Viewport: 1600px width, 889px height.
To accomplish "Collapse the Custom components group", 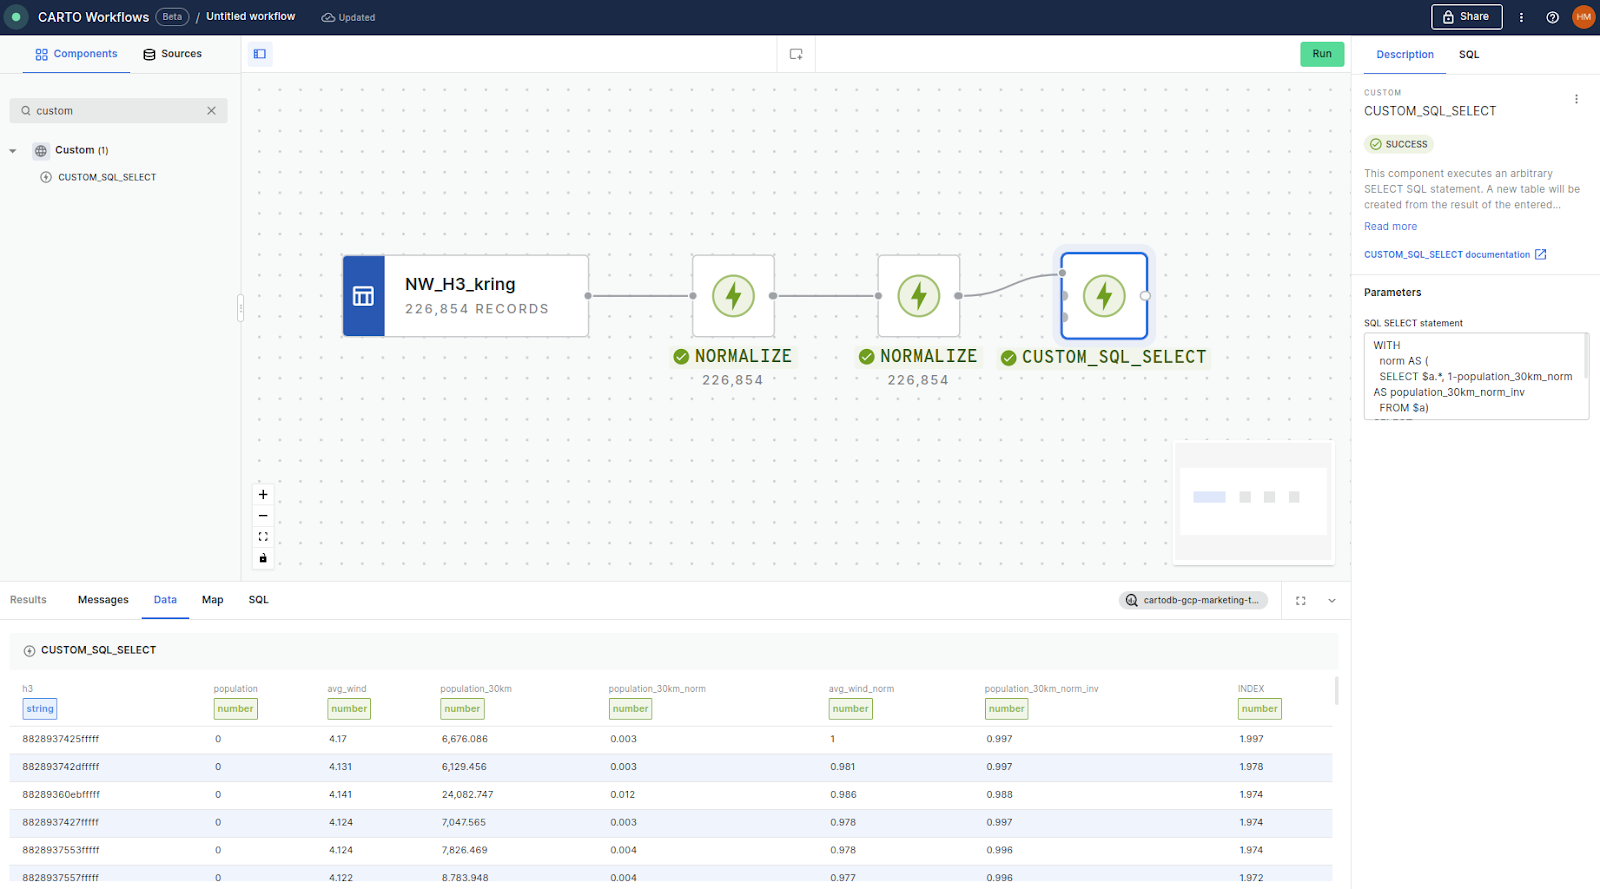I will point(13,151).
